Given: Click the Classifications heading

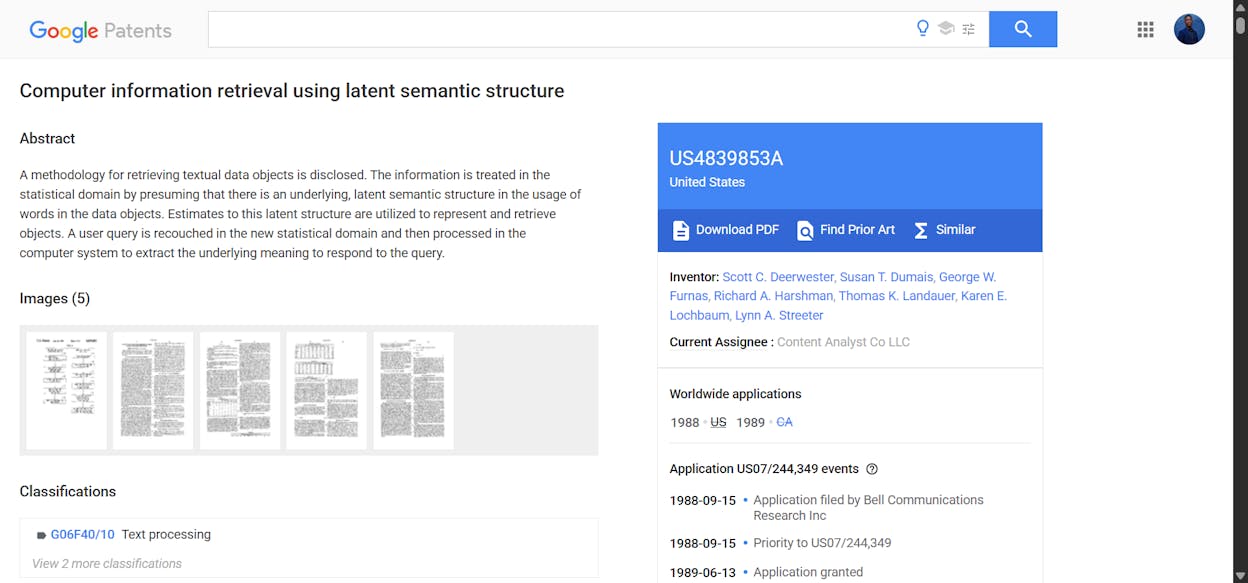Looking at the screenshot, I should [68, 491].
